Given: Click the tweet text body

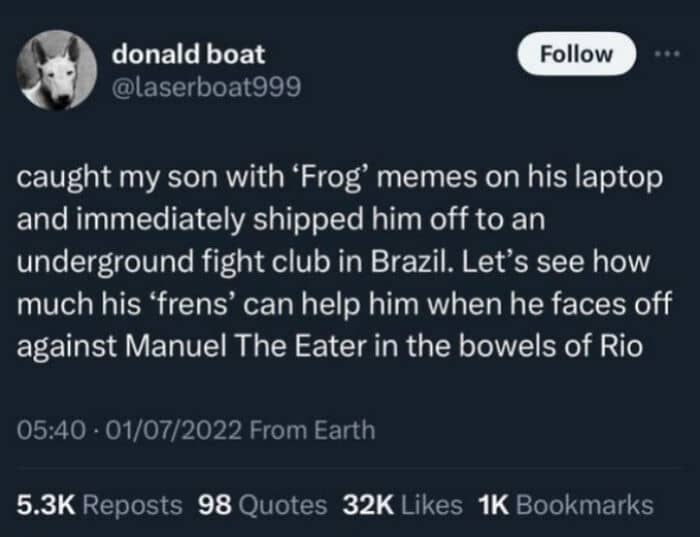Looking at the screenshot, I should point(344,262).
